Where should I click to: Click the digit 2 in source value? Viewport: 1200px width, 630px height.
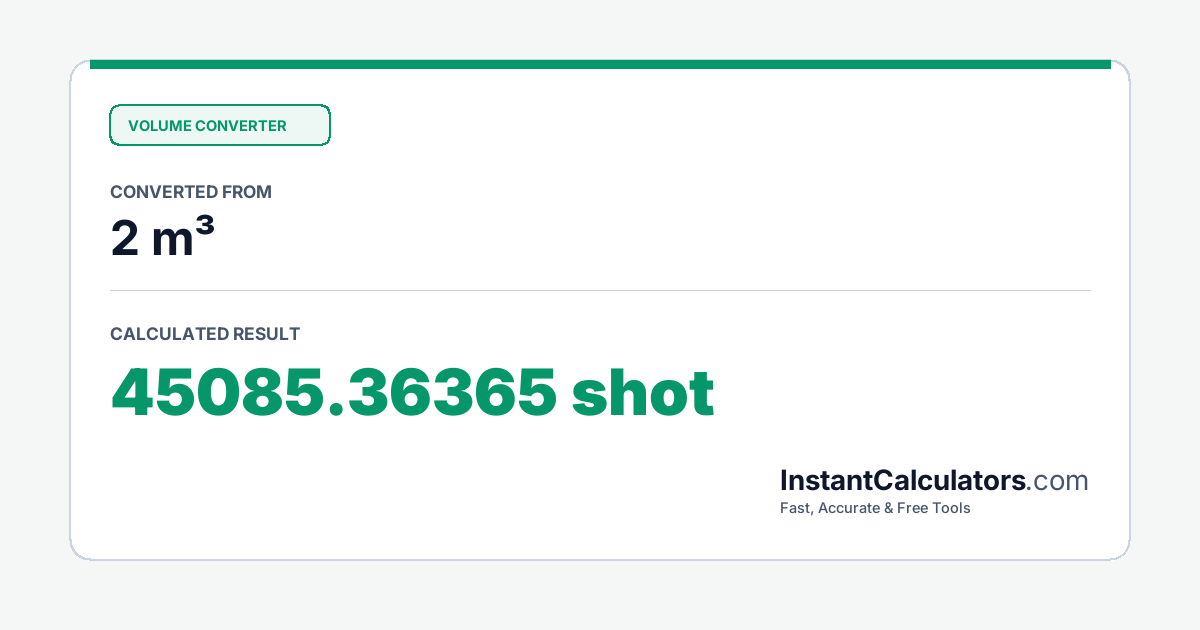click(x=124, y=240)
